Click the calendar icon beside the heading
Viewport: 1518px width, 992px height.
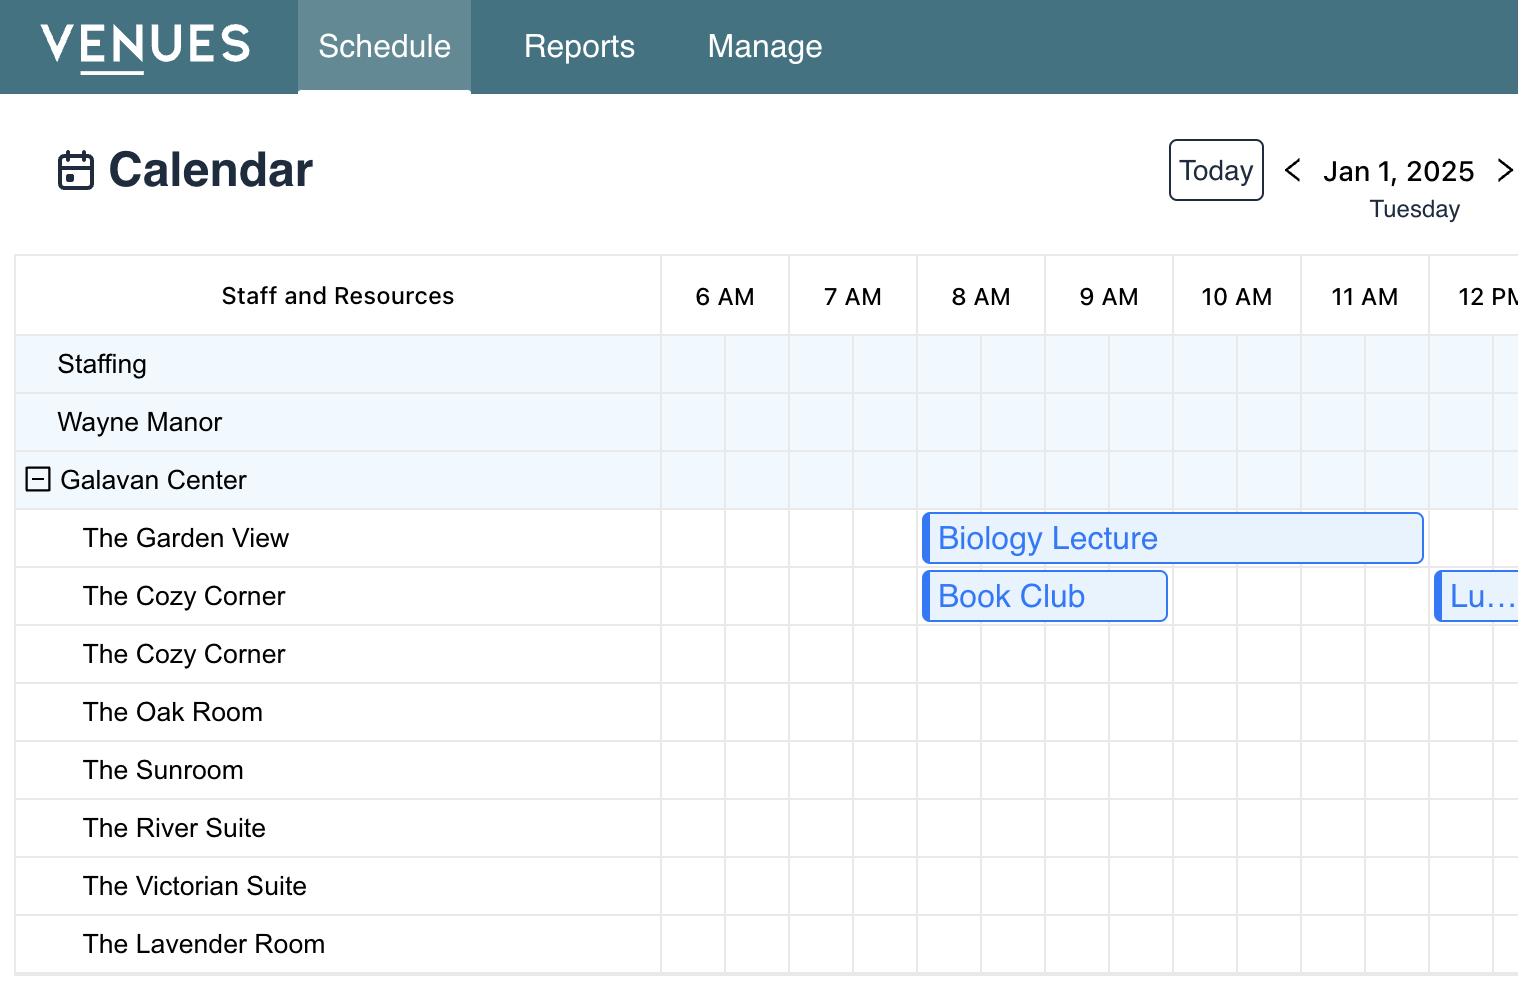[x=76, y=171]
